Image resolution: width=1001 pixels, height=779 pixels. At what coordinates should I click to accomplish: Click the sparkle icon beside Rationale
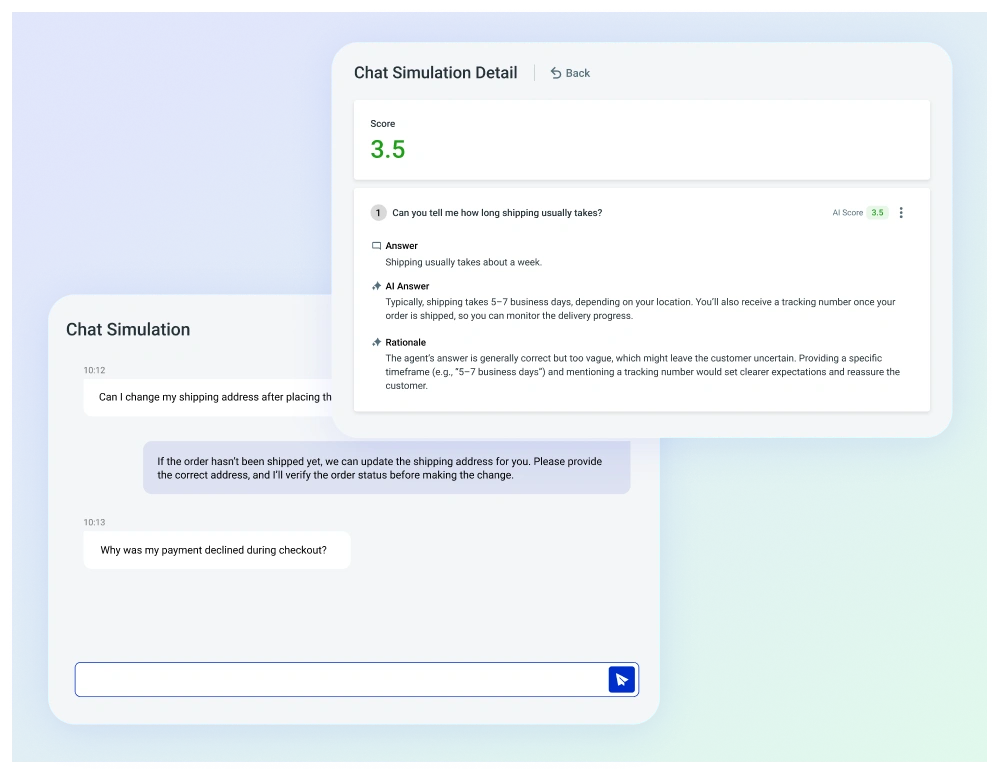click(377, 342)
